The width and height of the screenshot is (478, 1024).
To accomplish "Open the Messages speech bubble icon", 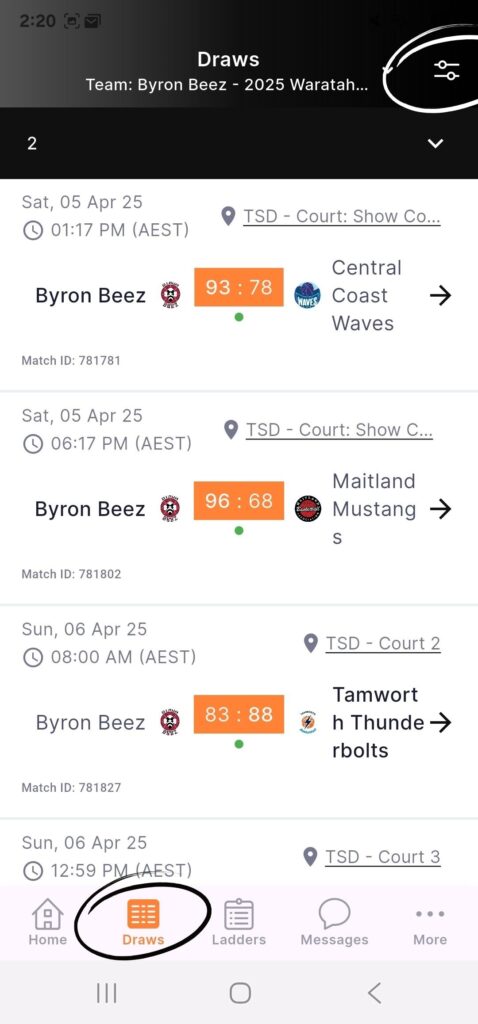I will tap(334, 913).
